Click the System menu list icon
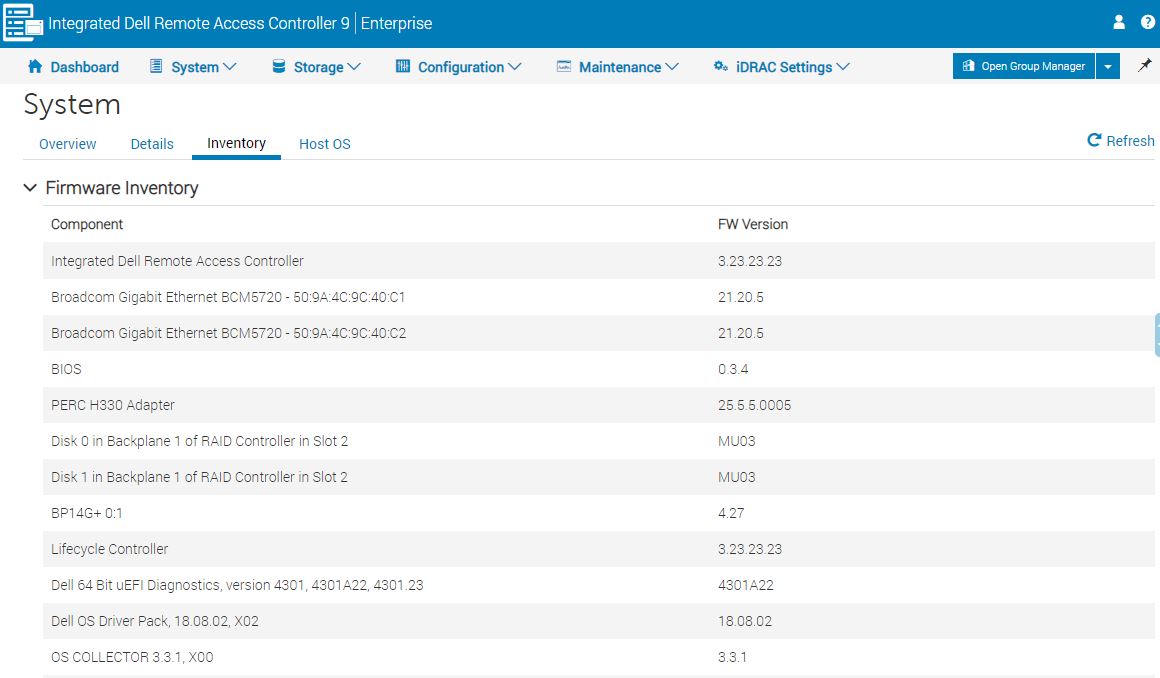1160x678 pixels. (x=156, y=67)
